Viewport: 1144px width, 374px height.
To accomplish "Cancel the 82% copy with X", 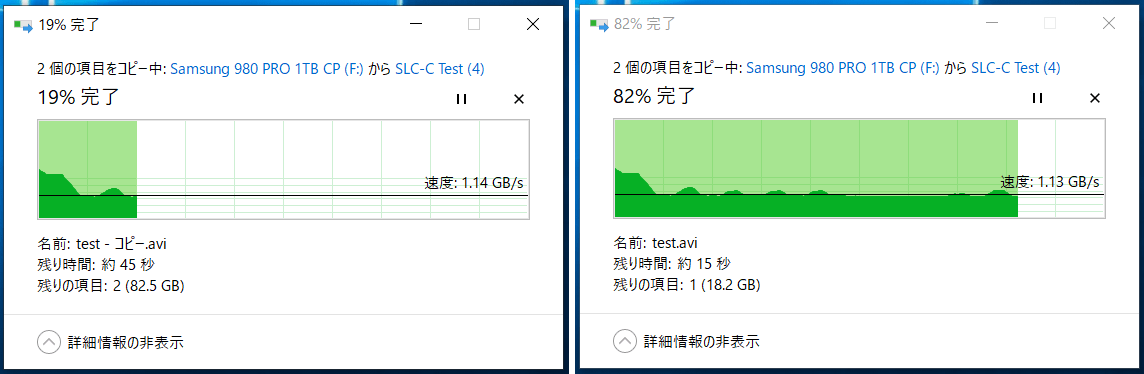I will coord(1094,99).
